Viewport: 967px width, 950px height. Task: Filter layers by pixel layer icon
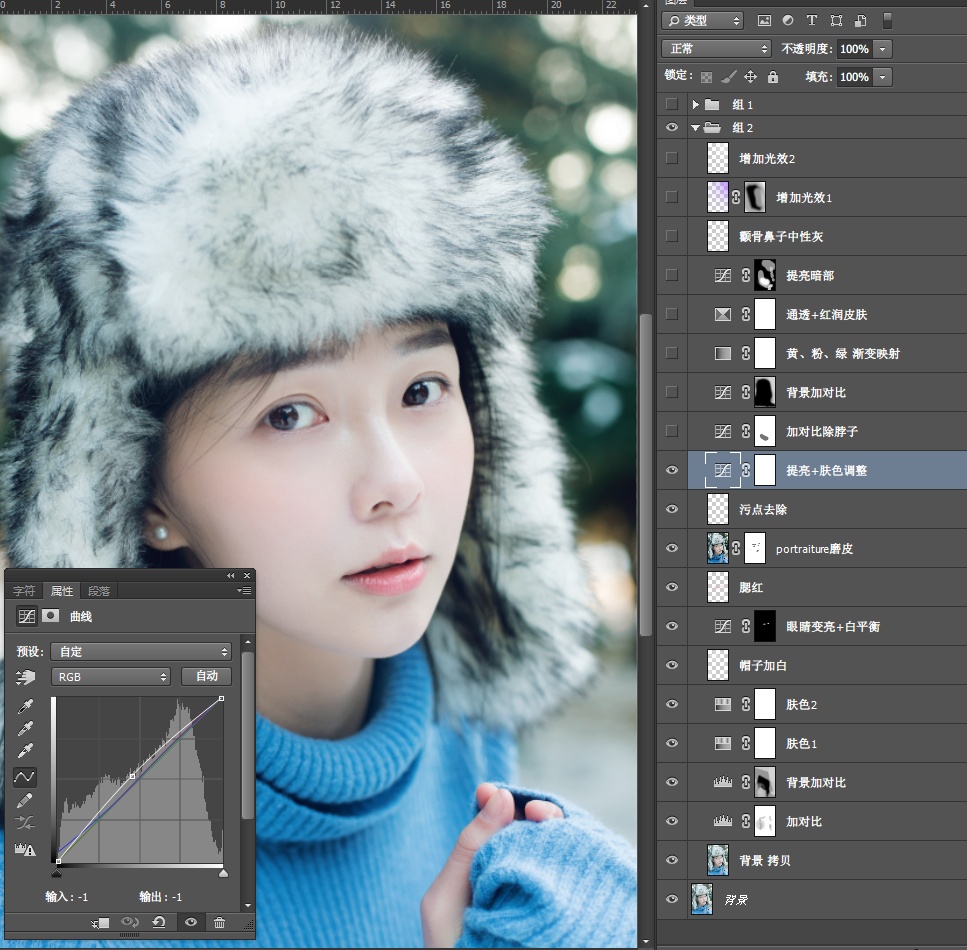pyautogui.click(x=764, y=20)
